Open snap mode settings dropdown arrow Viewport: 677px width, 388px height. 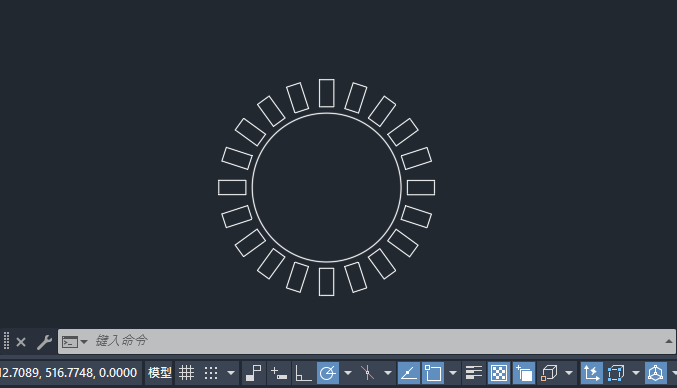click(x=231, y=373)
